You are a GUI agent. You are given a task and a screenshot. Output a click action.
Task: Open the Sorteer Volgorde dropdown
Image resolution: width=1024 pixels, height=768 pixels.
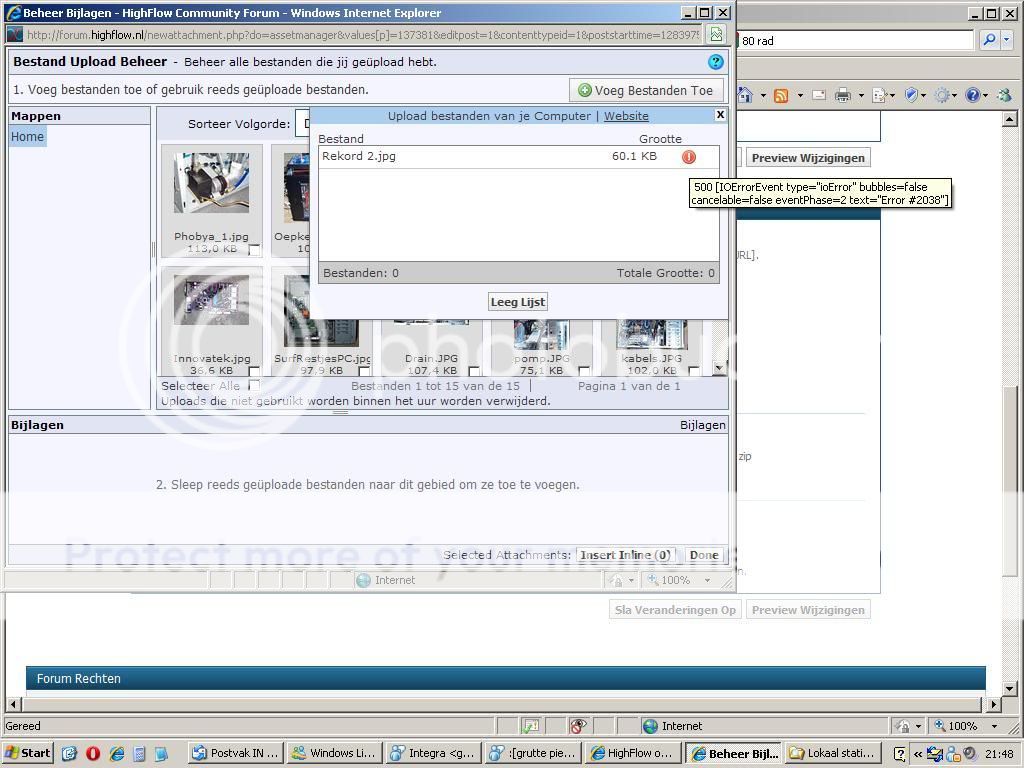pos(305,124)
